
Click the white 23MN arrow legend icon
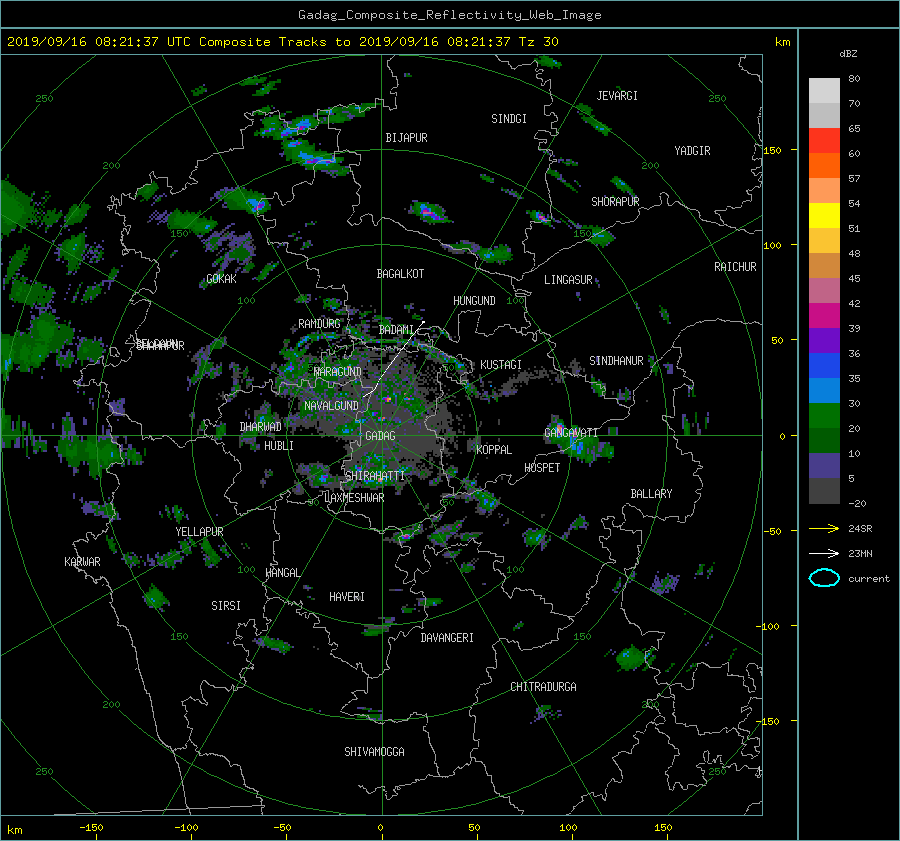824,553
